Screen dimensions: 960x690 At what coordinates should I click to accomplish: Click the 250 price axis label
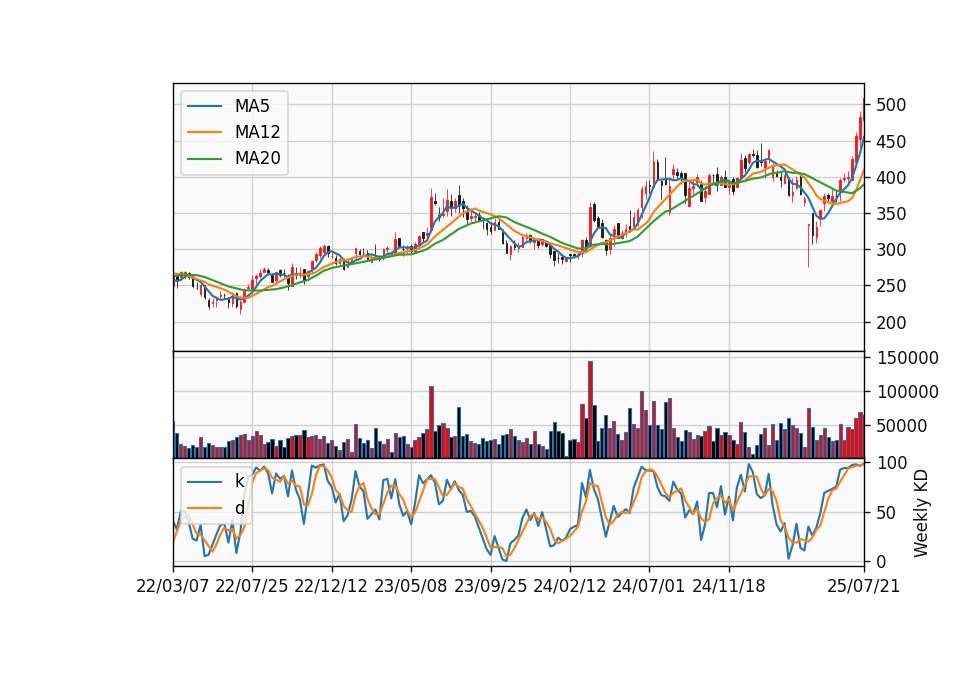pos(891,286)
